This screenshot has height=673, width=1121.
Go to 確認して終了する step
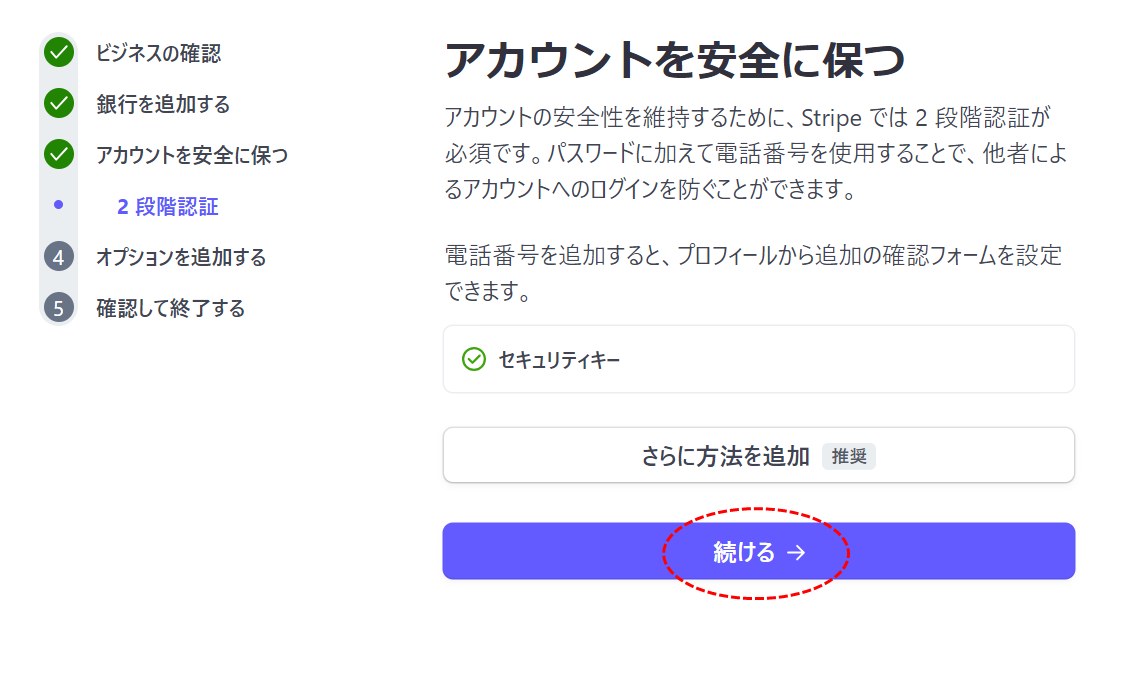pyautogui.click(x=171, y=308)
